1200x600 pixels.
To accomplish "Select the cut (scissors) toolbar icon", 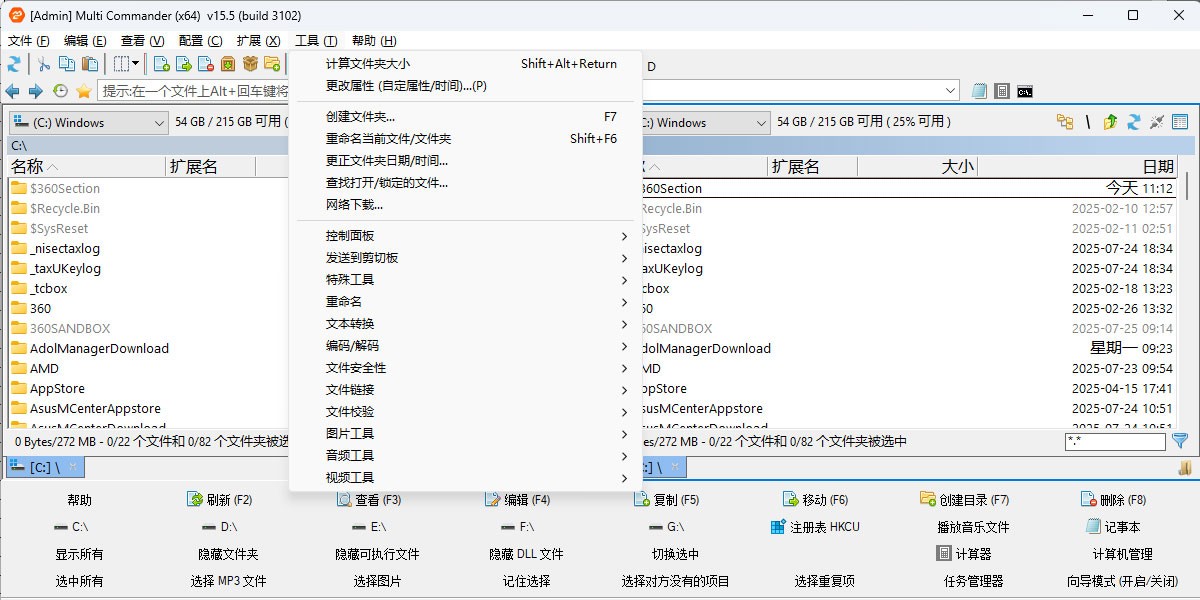I will (x=45, y=64).
